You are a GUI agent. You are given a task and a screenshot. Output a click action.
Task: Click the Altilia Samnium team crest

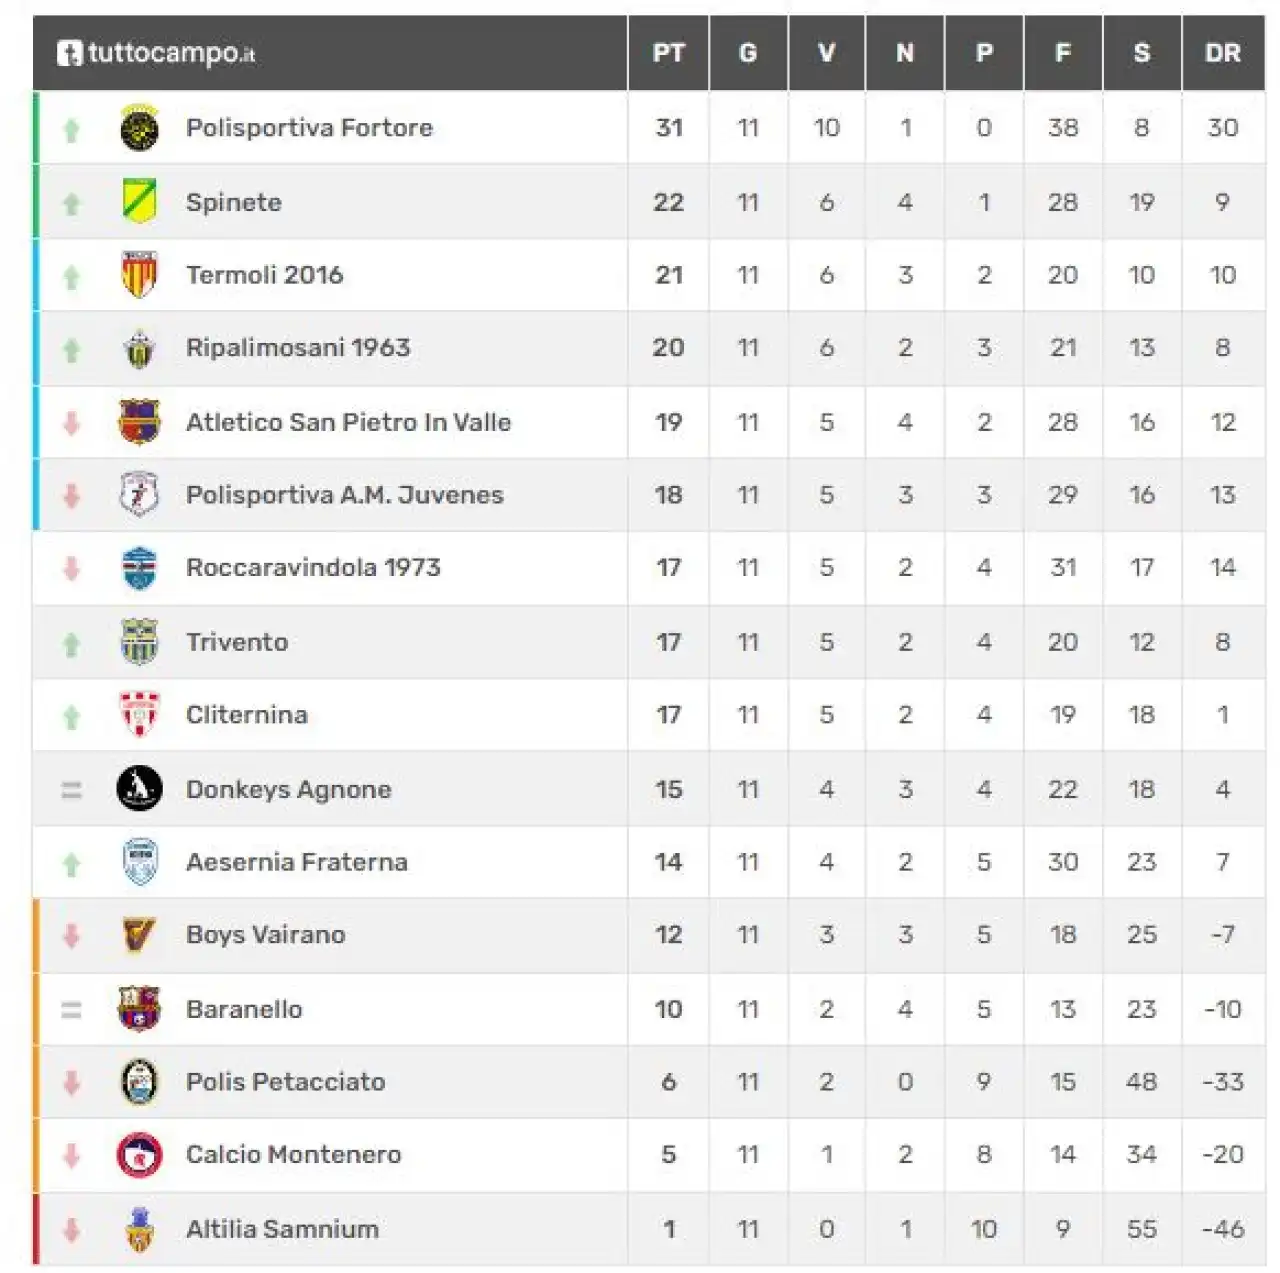click(139, 1229)
